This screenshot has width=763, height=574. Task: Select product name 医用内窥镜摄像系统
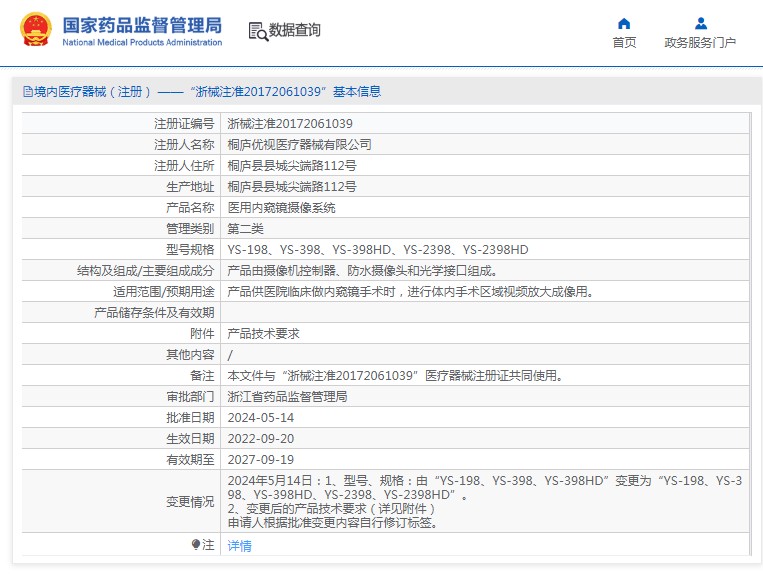281,208
